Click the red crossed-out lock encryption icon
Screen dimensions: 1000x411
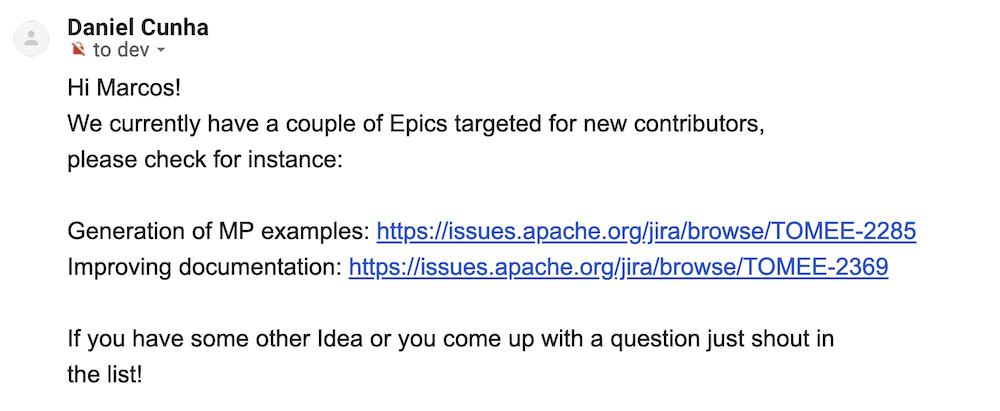click(78, 50)
